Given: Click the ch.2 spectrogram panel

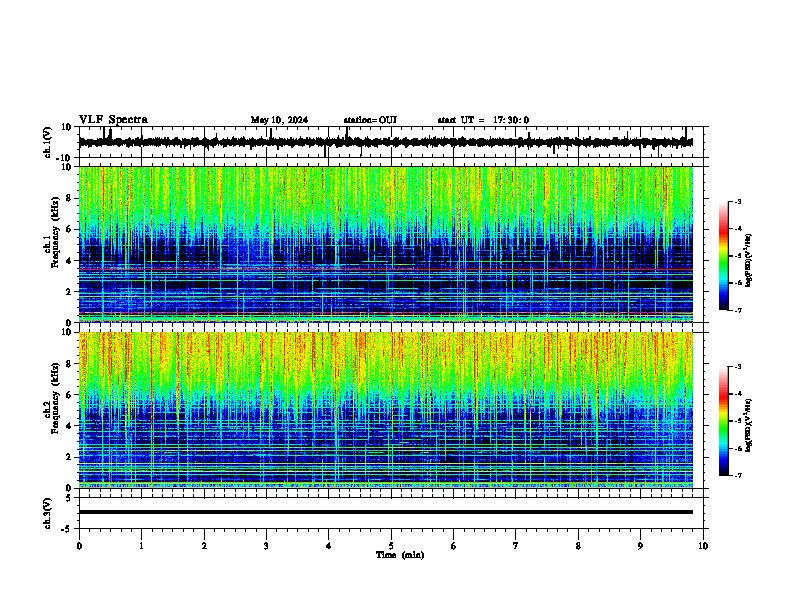Looking at the screenshot, I should pyautogui.click(x=386, y=410).
